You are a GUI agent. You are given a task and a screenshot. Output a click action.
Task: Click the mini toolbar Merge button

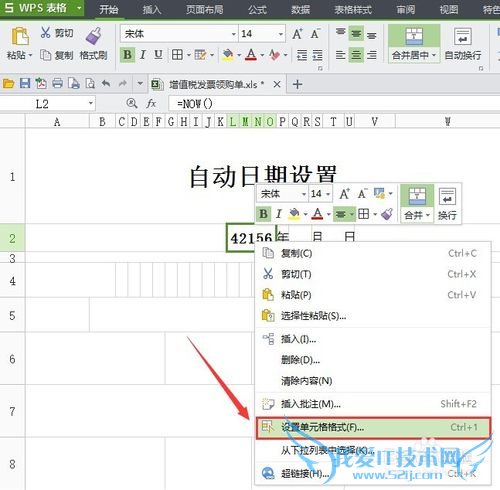pos(417,203)
